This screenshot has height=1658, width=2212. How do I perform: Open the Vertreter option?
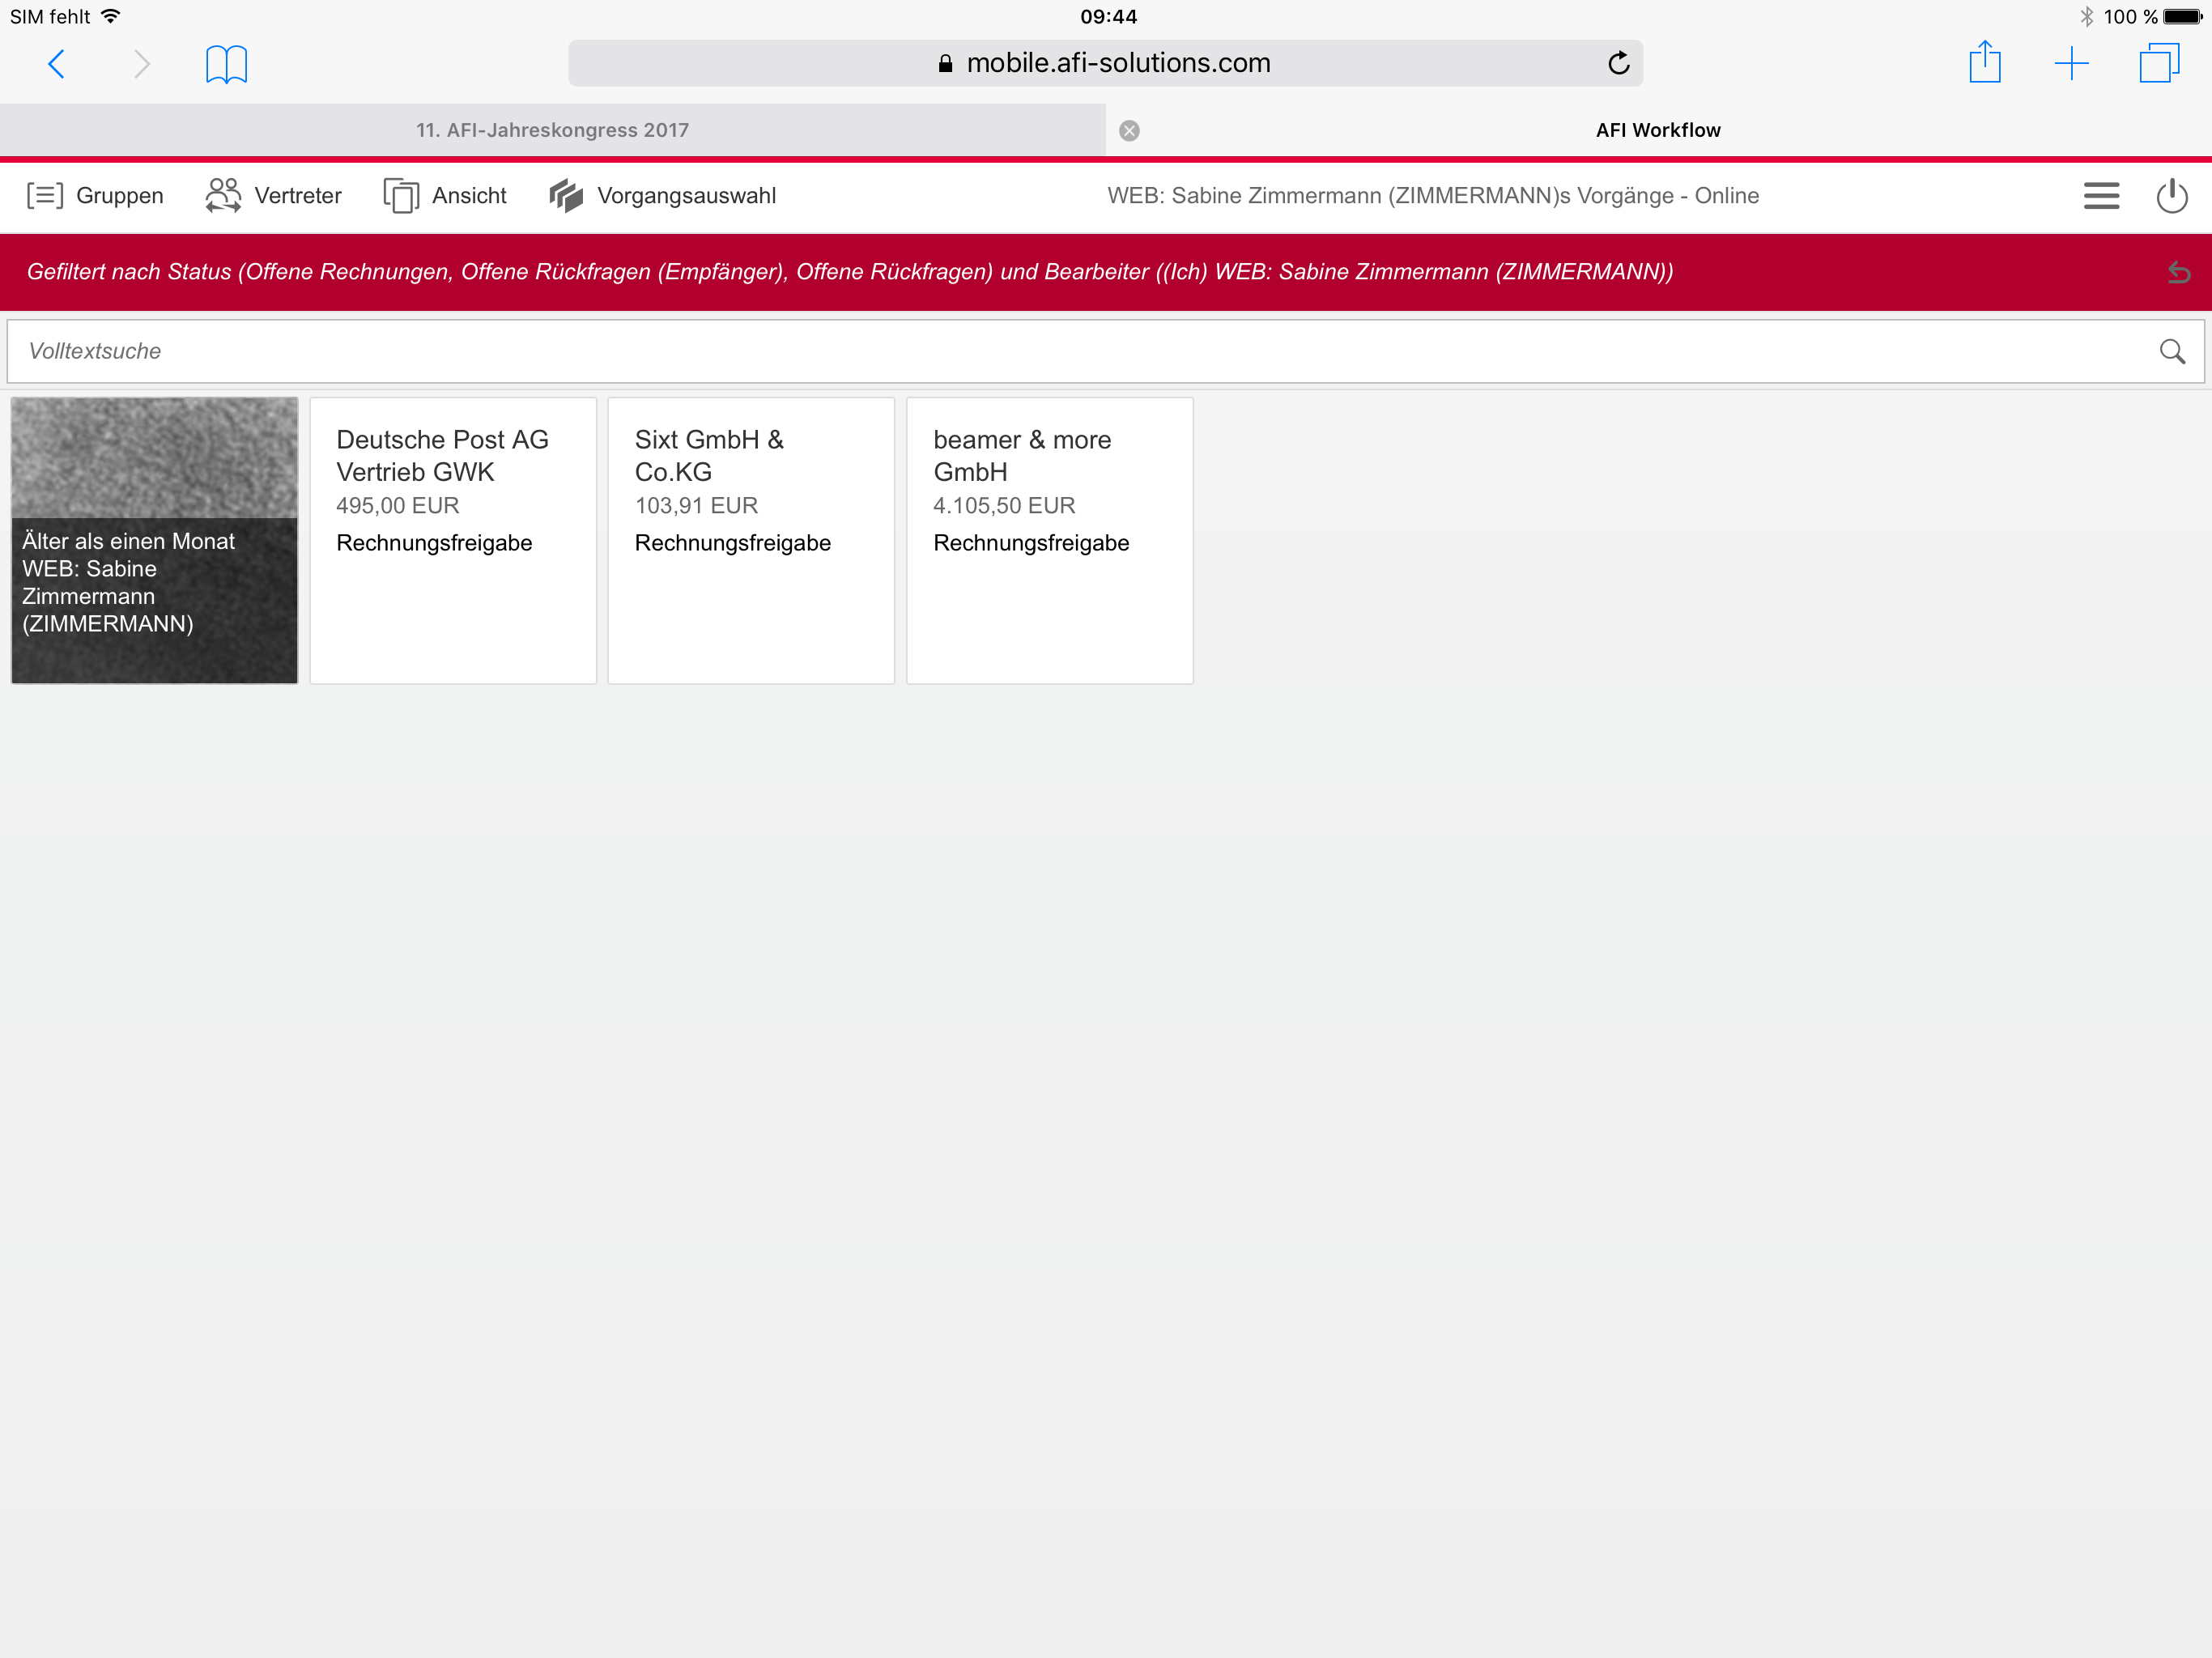coord(273,196)
